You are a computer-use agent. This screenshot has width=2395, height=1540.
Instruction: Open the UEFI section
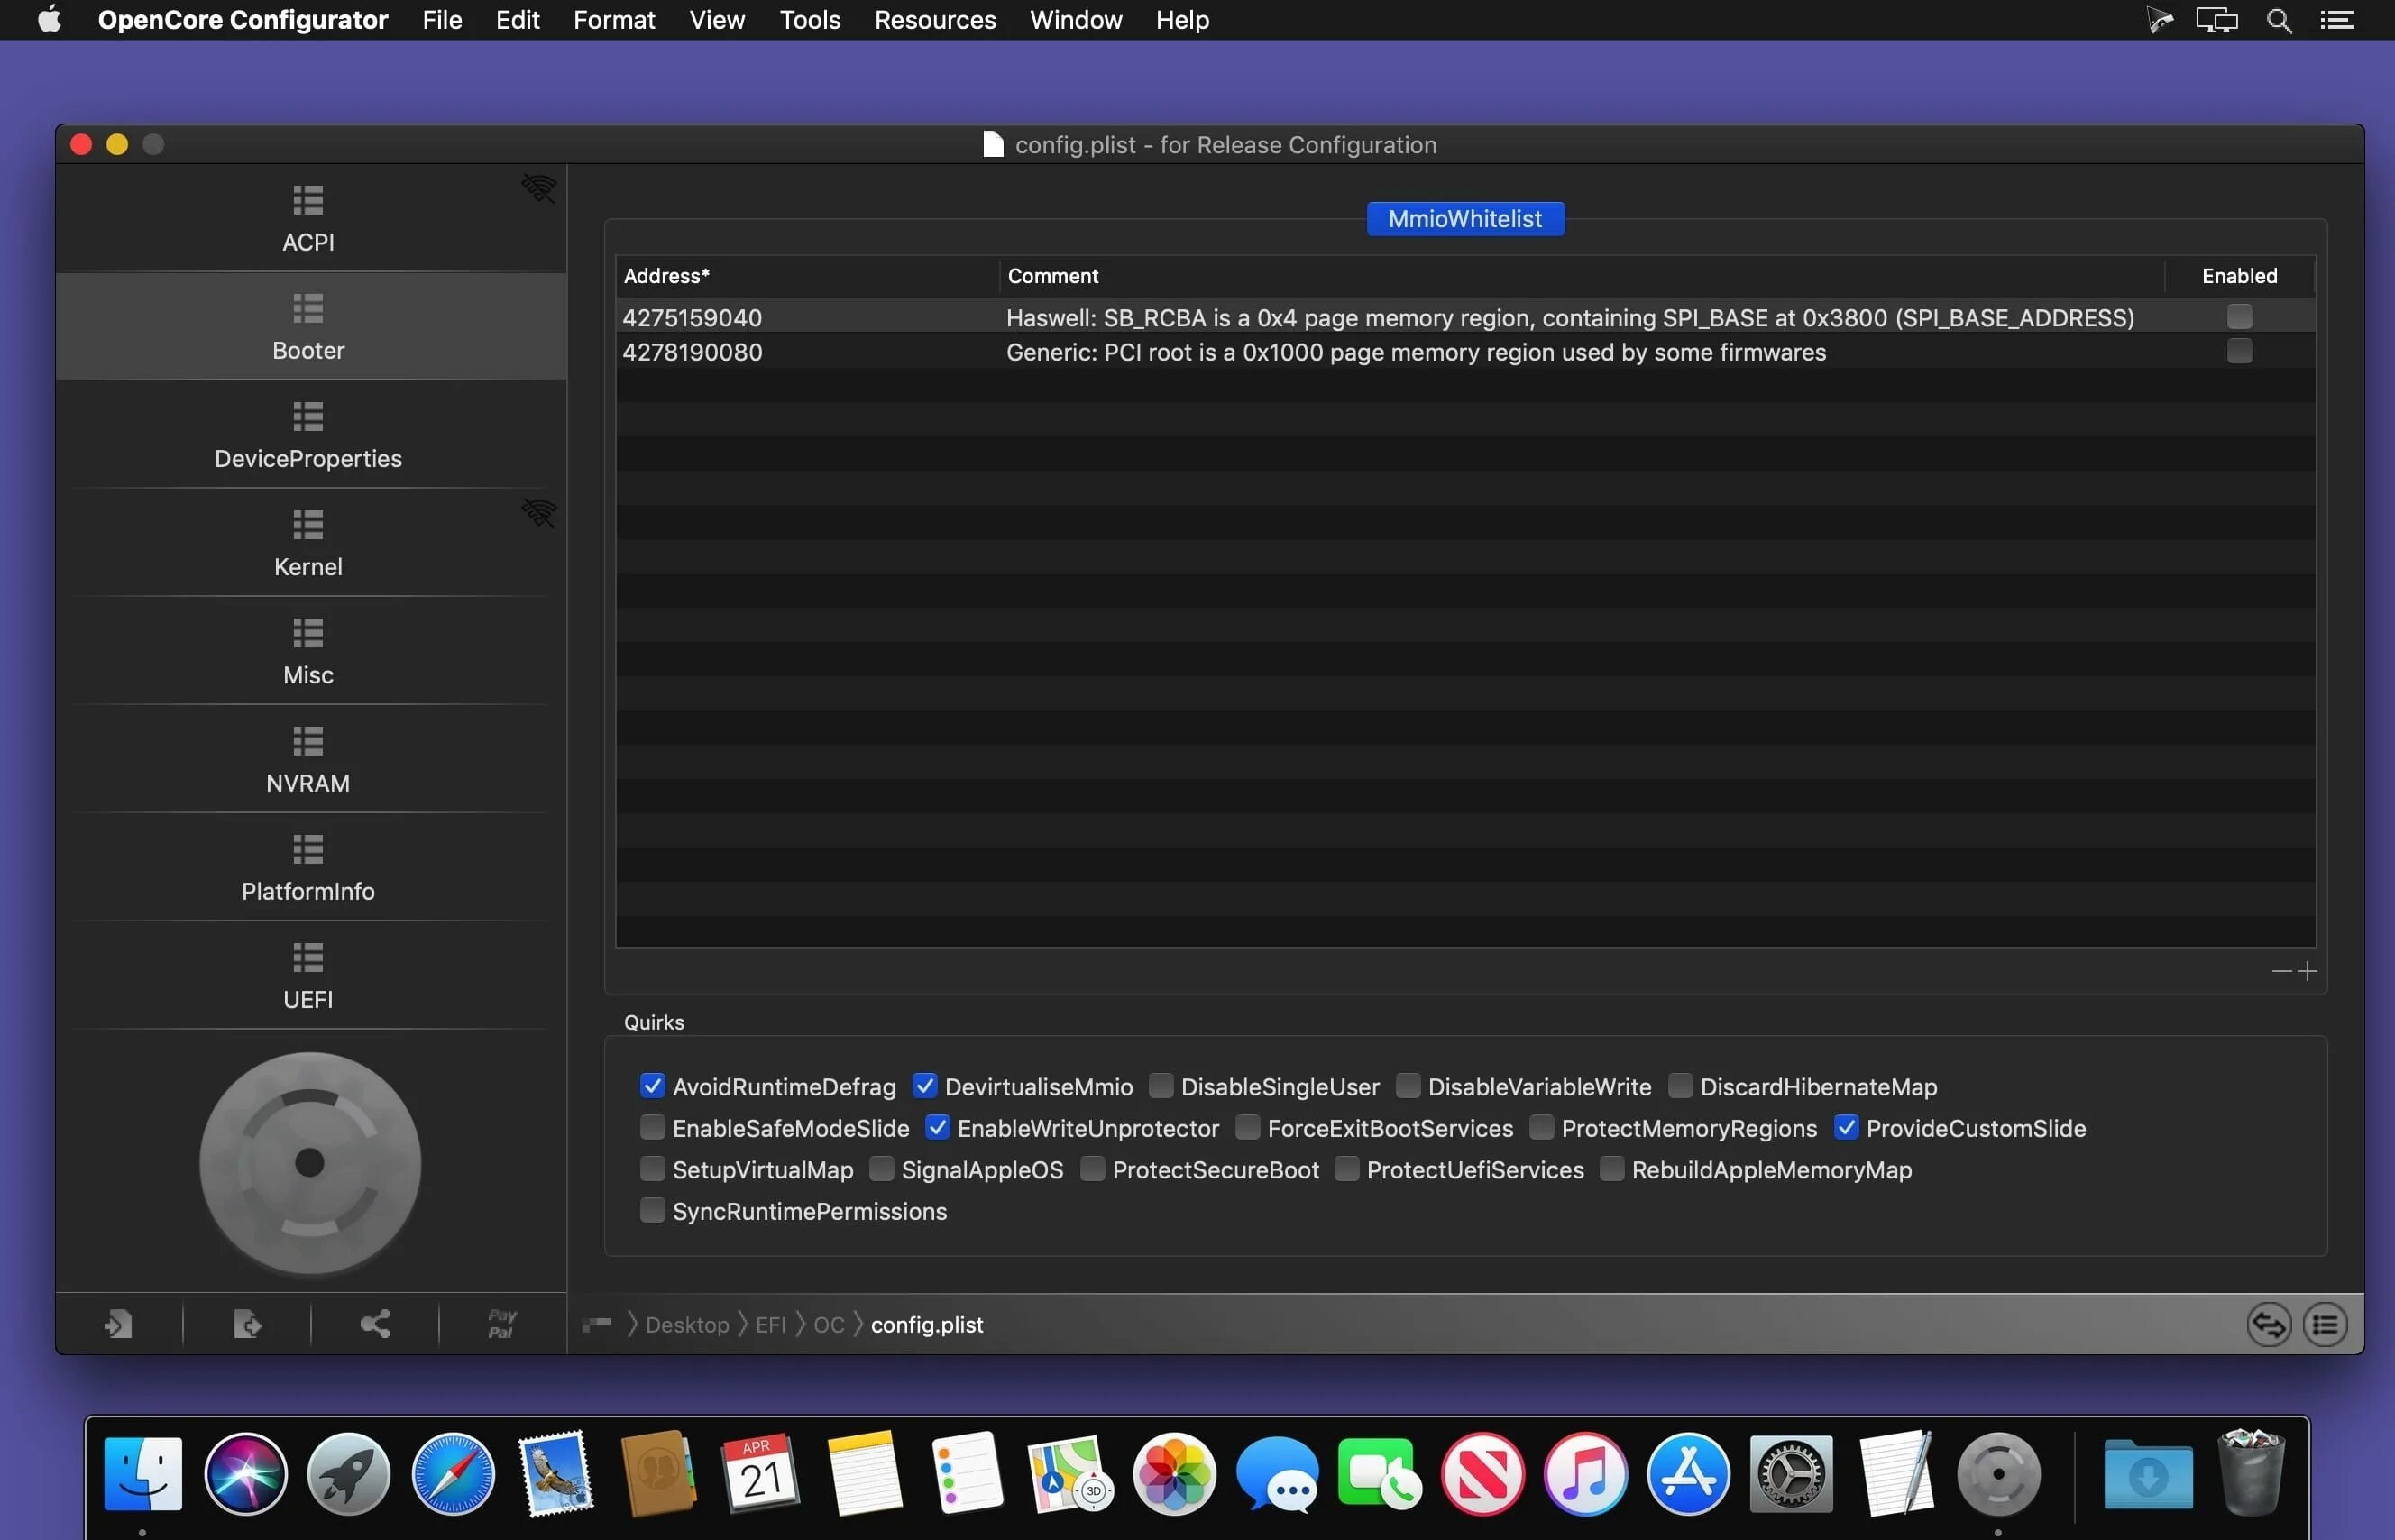pyautogui.click(x=307, y=975)
